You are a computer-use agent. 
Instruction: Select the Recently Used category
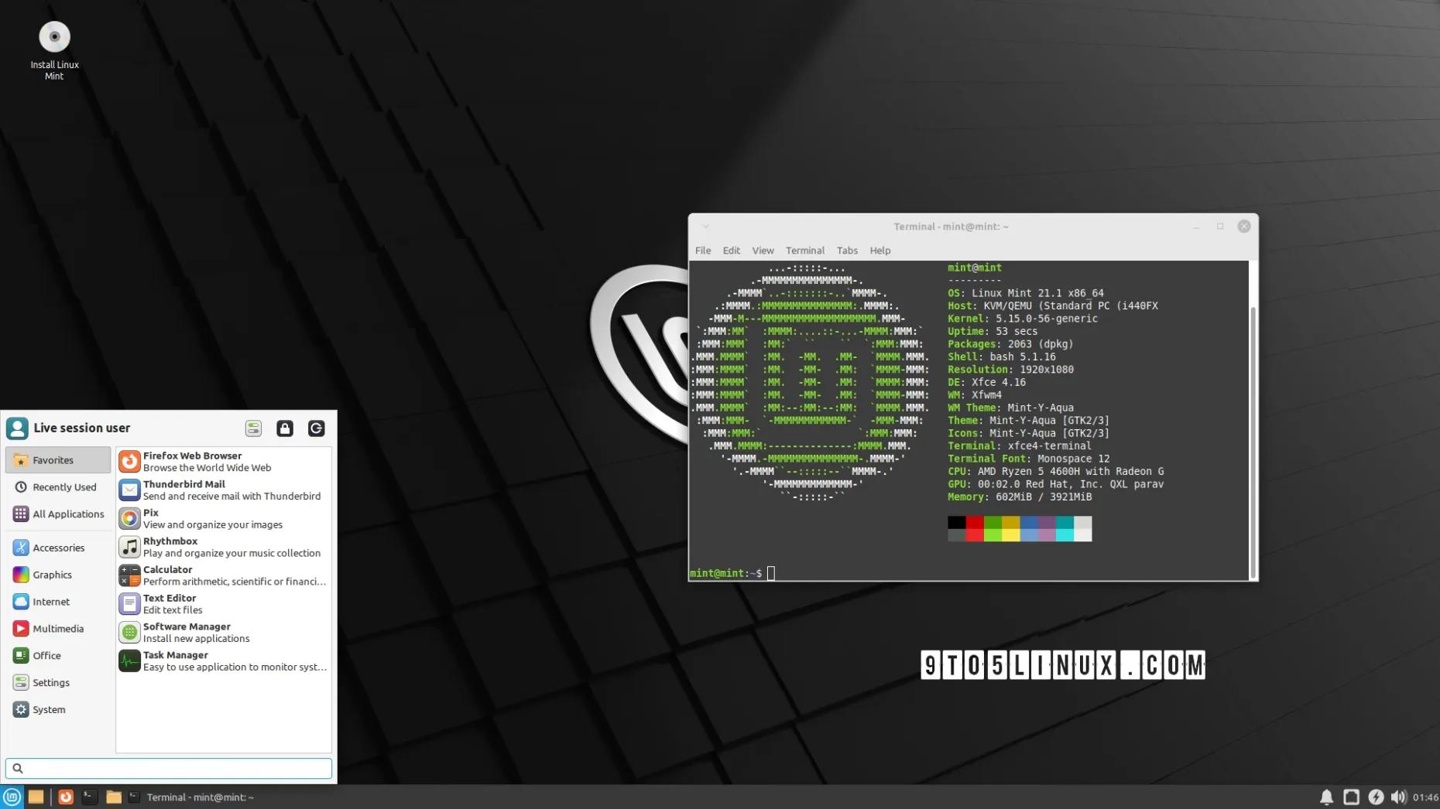pos(58,487)
